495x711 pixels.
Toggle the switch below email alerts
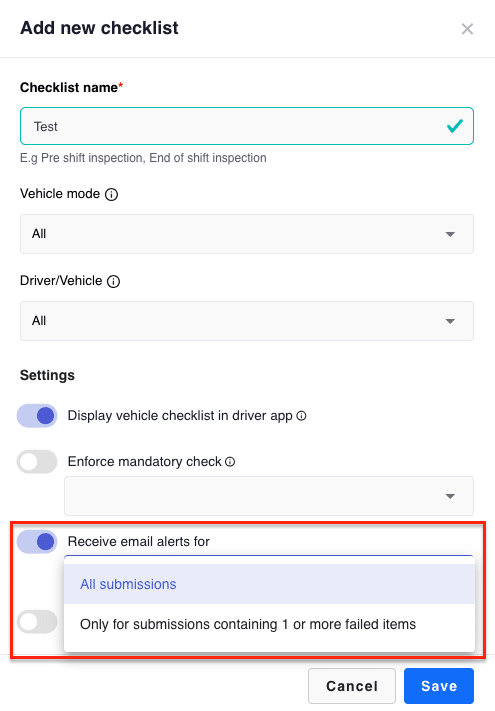pyautogui.click(x=37, y=622)
